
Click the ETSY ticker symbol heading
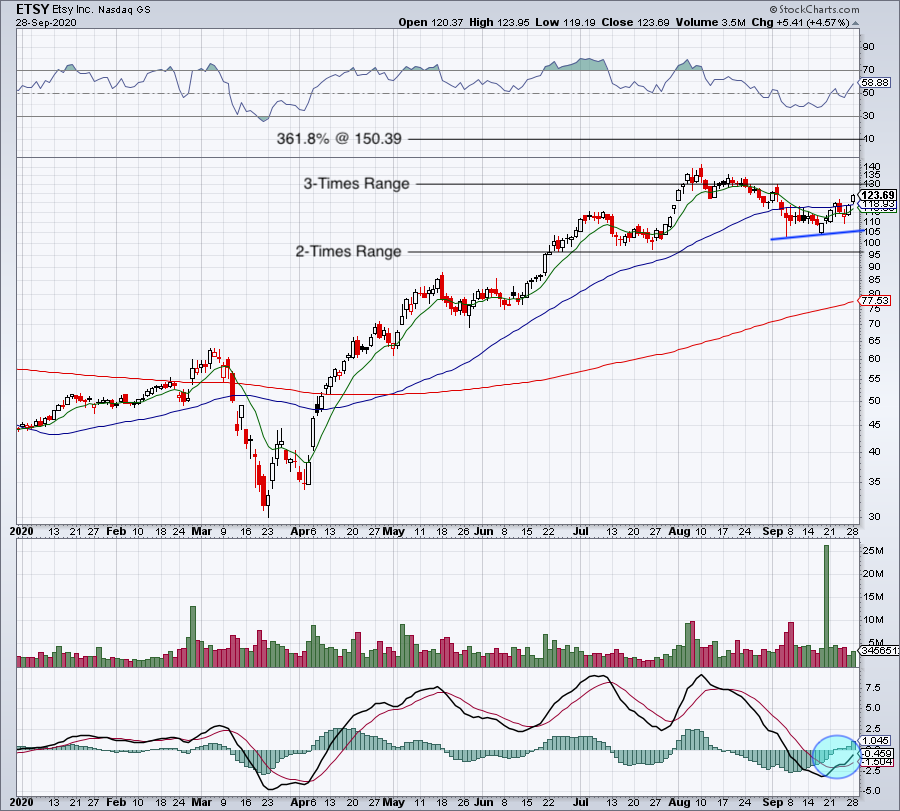(x=33, y=9)
